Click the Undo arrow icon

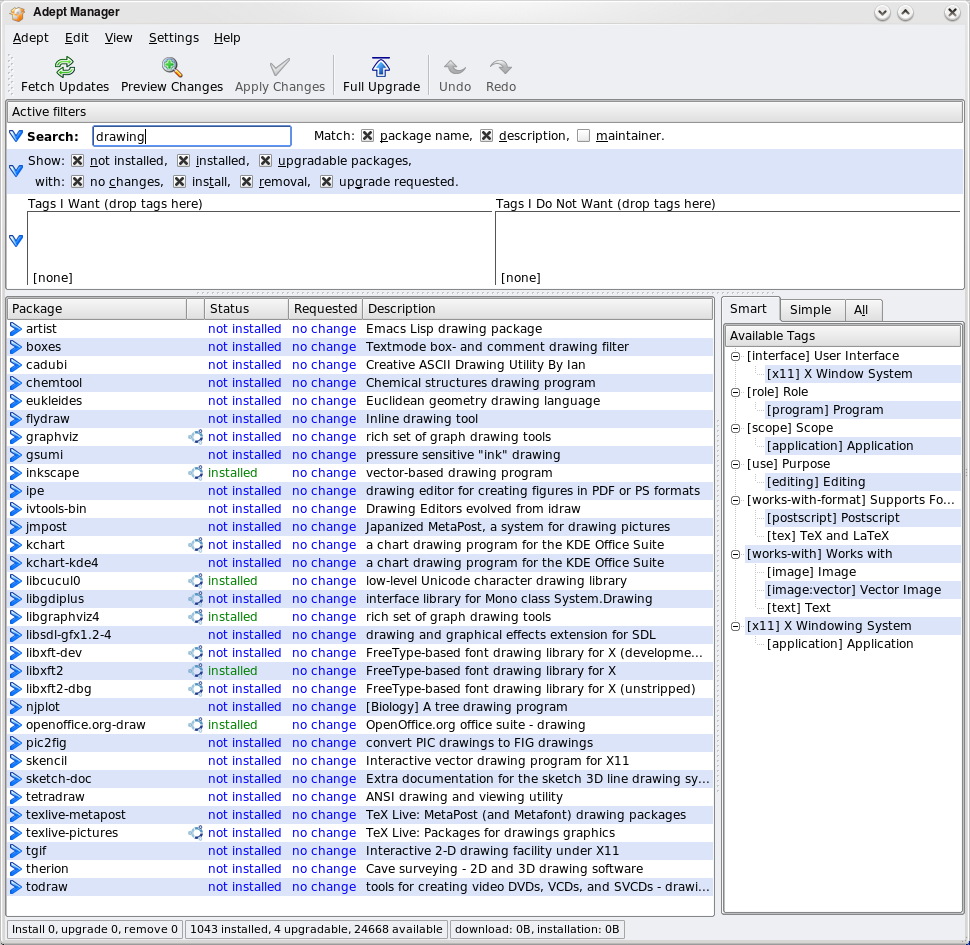(x=455, y=68)
